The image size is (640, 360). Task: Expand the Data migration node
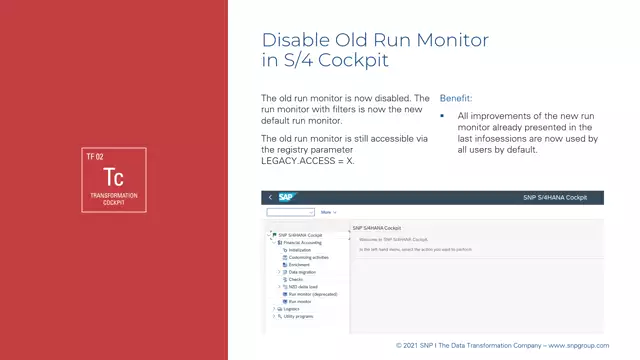point(279,272)
